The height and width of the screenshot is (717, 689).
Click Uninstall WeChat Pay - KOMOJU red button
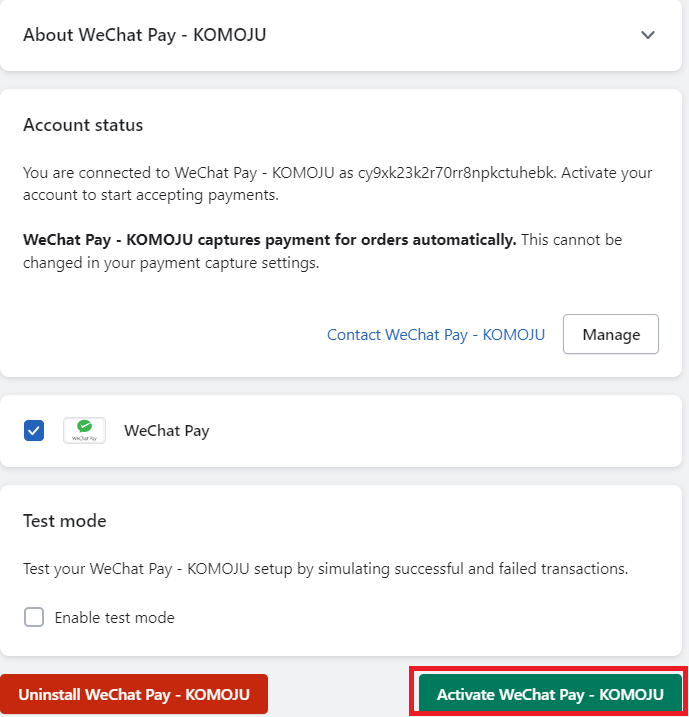click(134, 694)
